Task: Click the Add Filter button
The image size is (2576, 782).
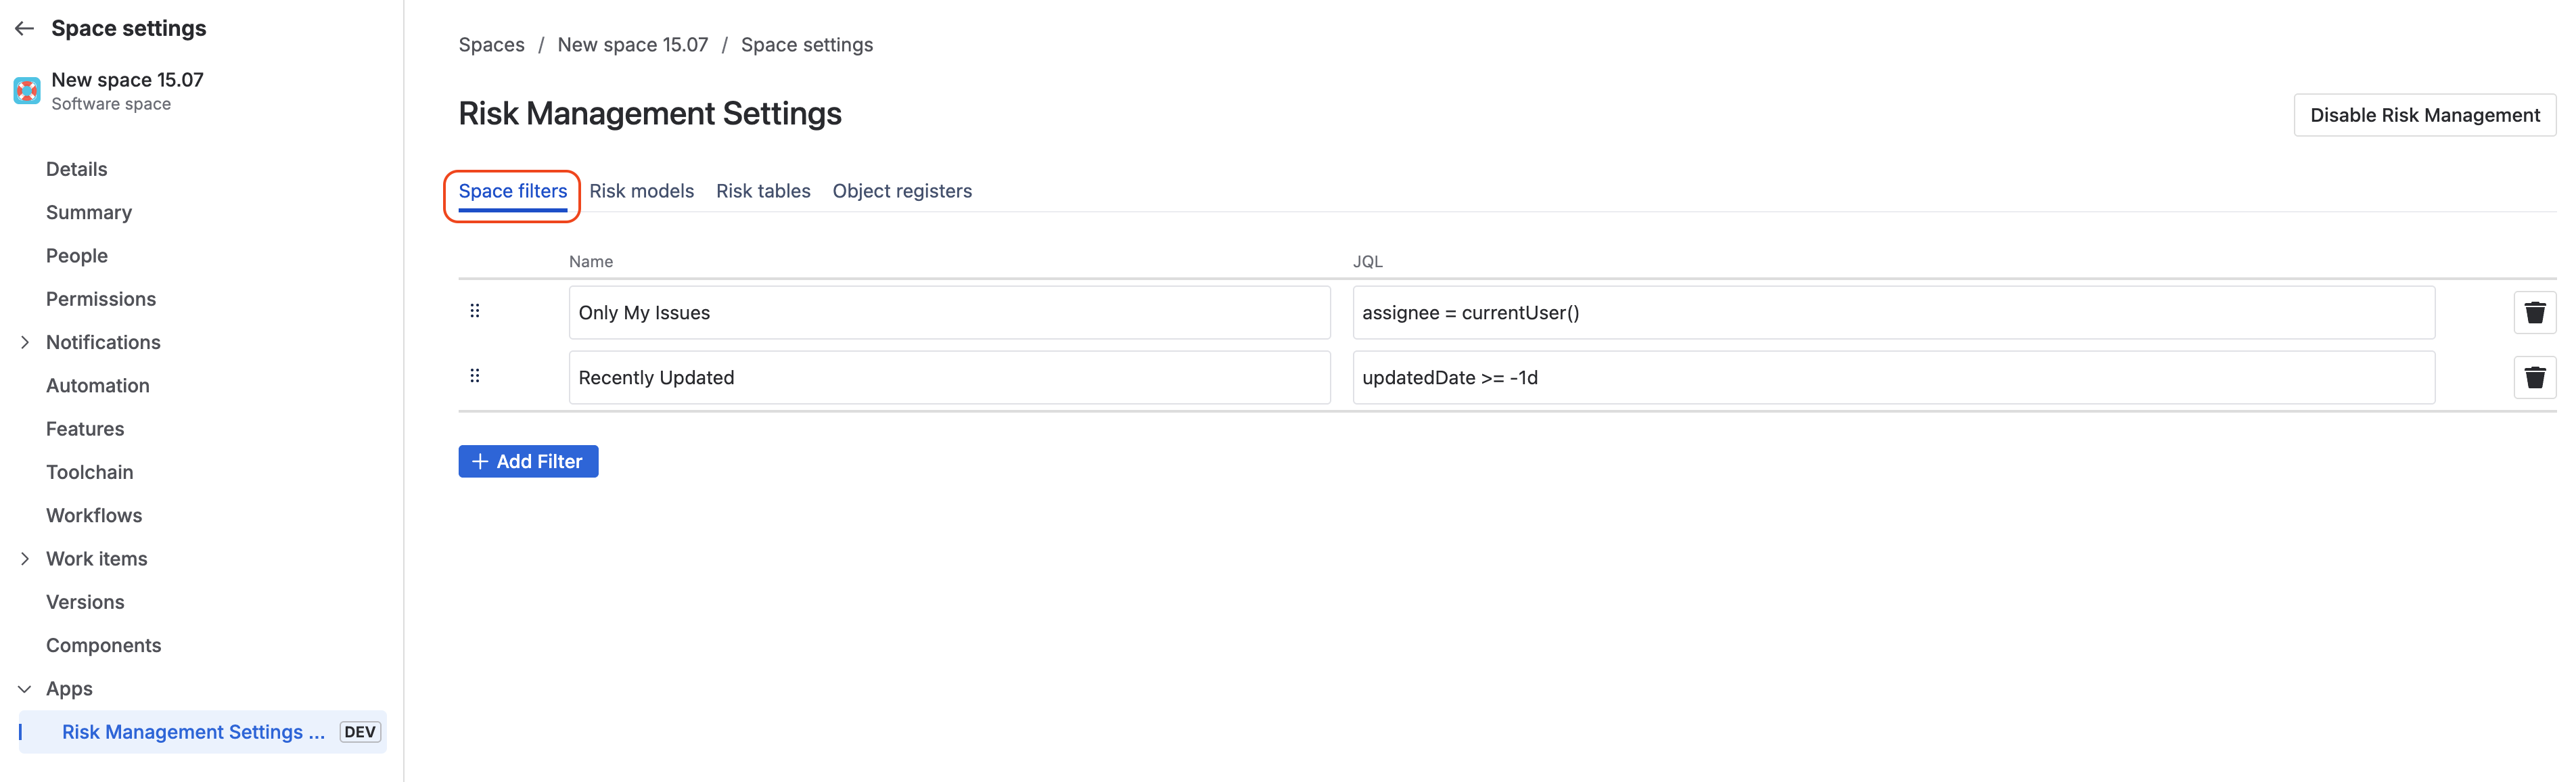Action: point(528,461)
